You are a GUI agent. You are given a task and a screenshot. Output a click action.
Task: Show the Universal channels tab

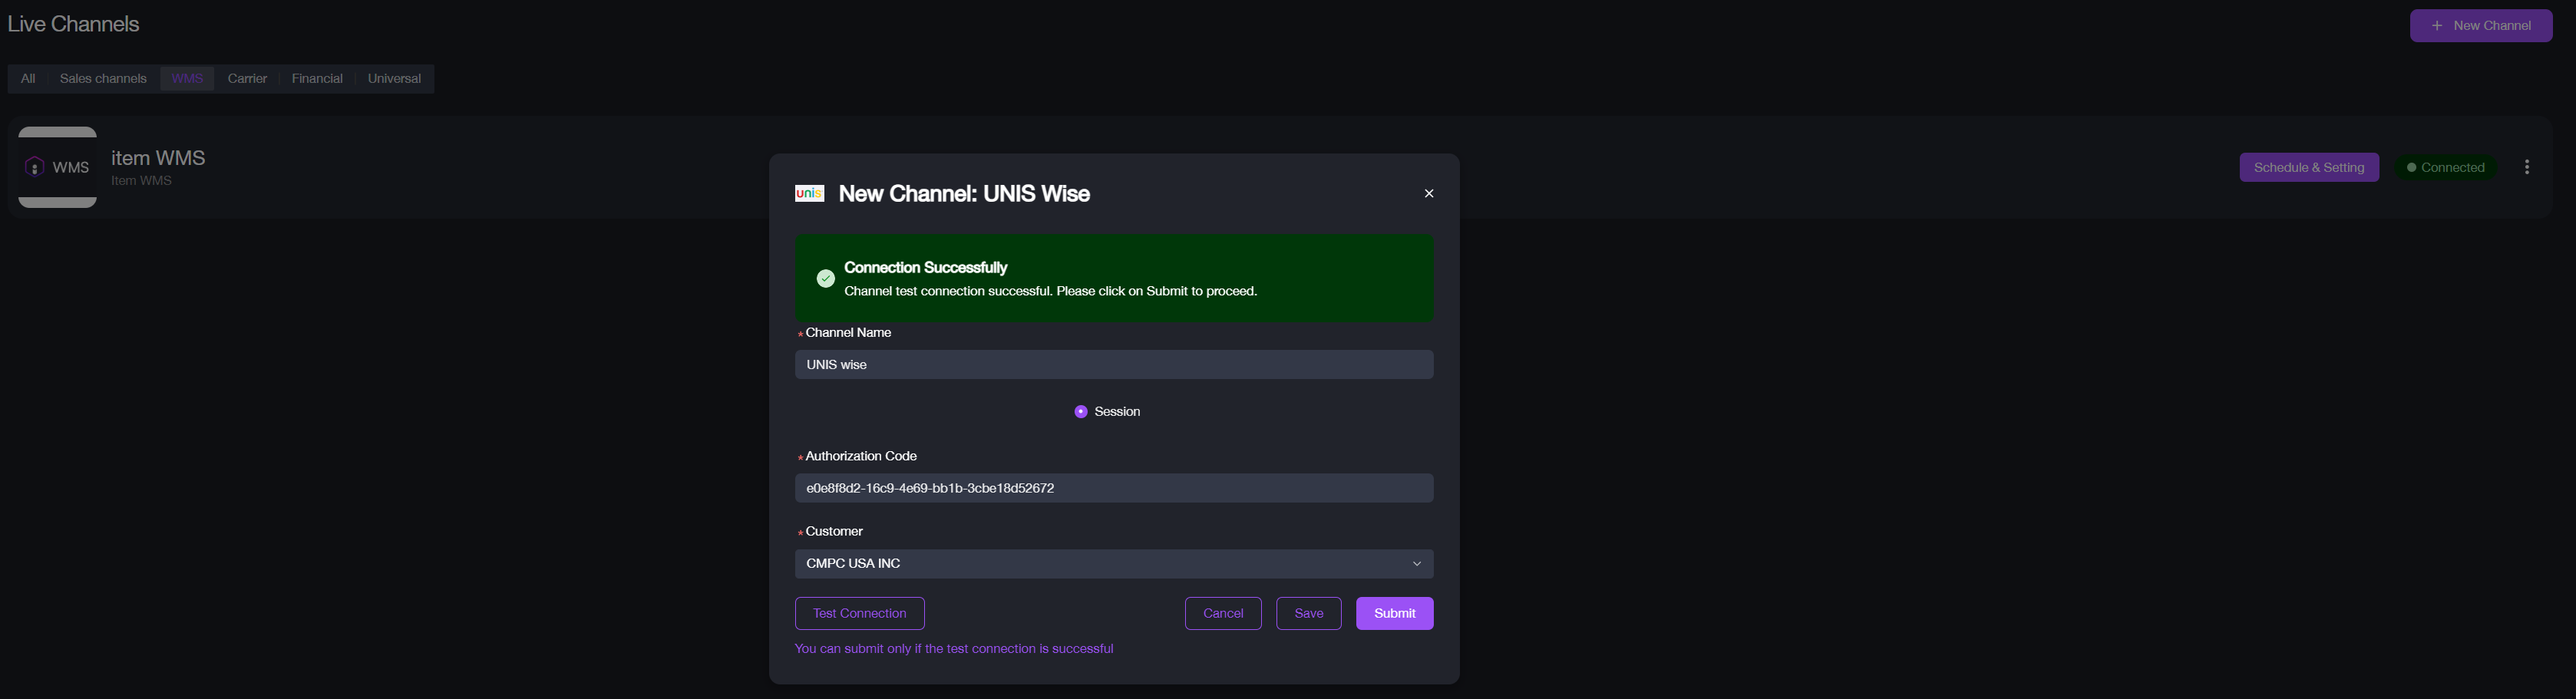[394, 79]
